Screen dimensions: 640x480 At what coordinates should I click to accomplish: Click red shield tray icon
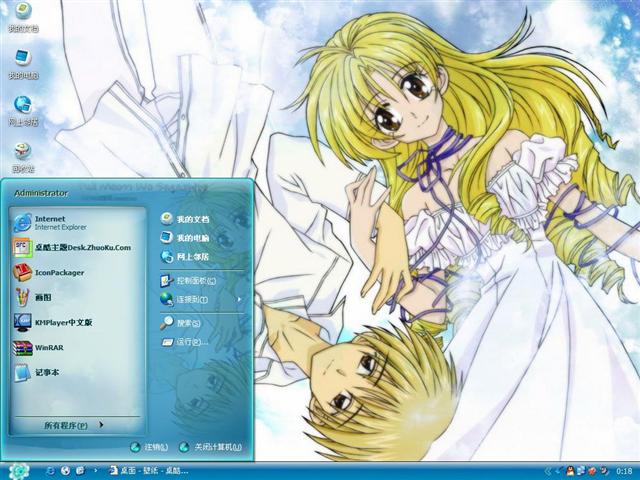point(591,471)
